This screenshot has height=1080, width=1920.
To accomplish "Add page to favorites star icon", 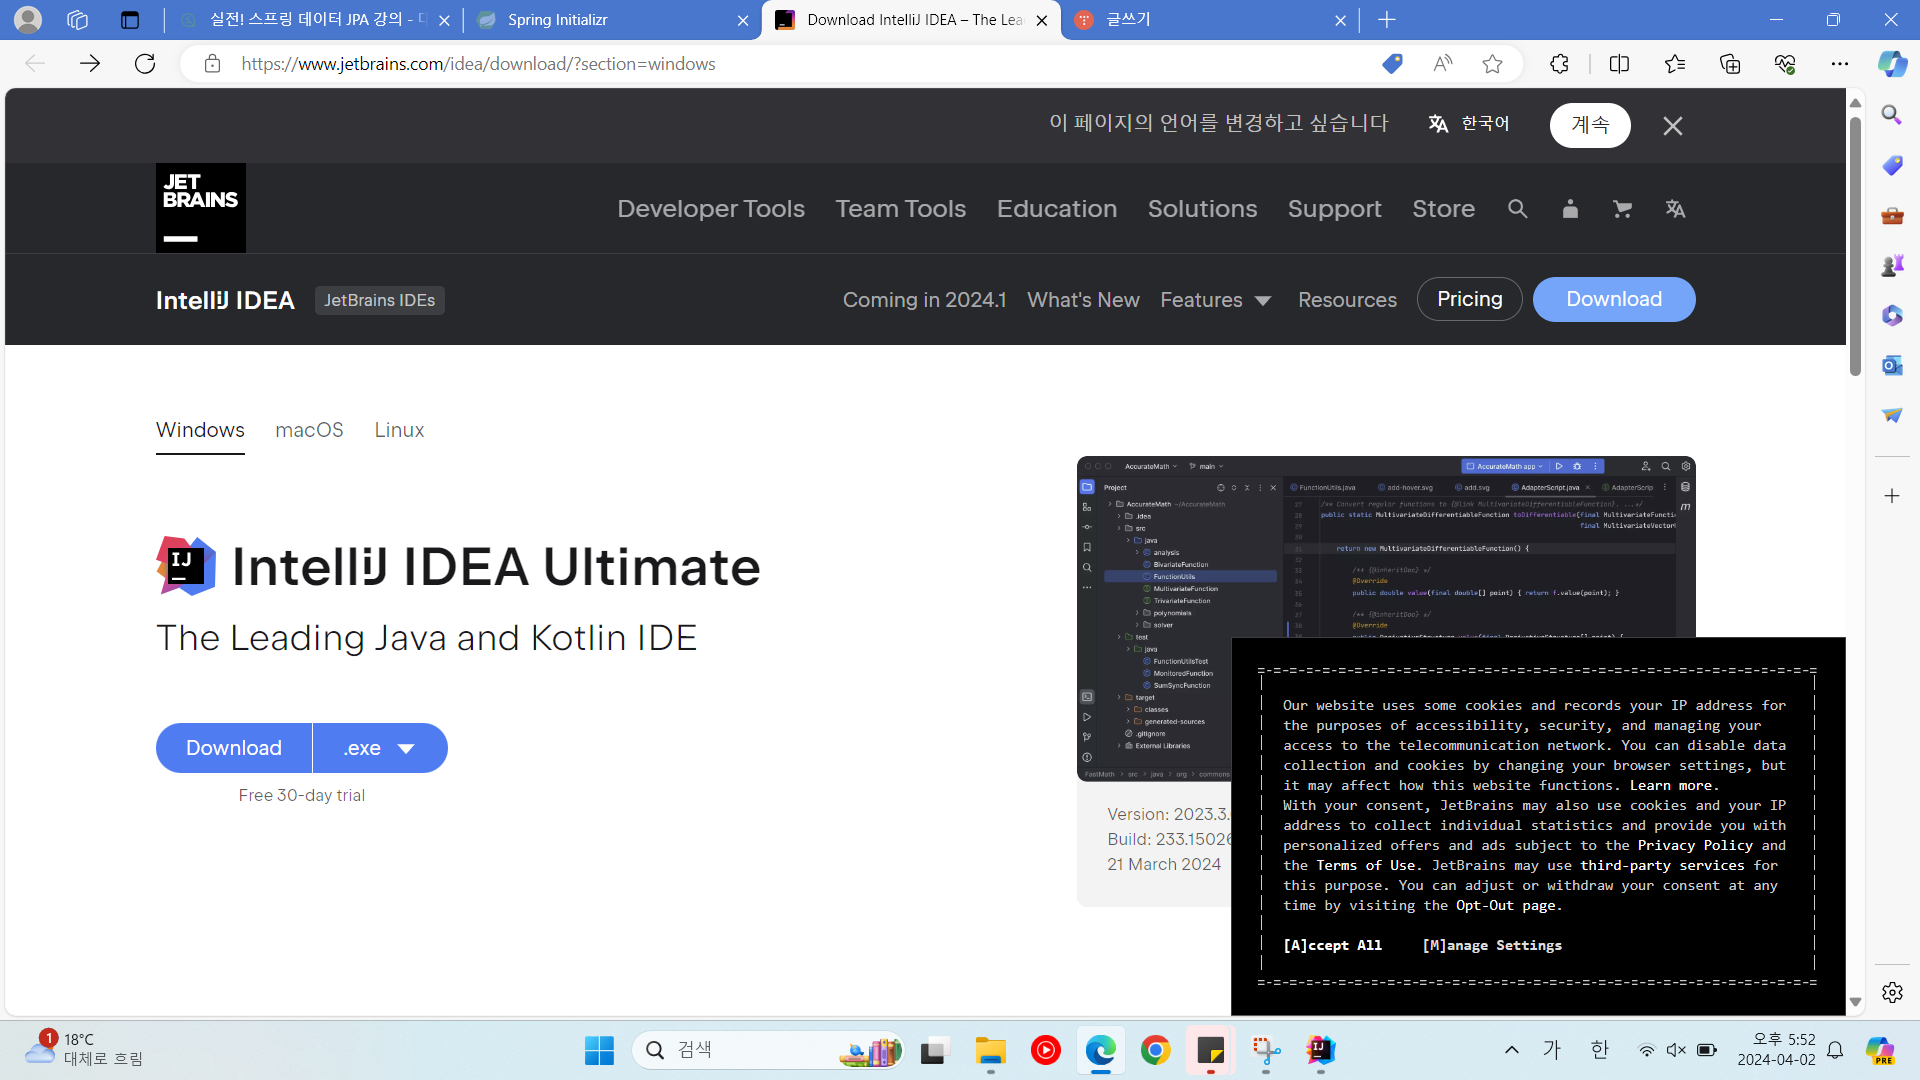I will 1492,64.
